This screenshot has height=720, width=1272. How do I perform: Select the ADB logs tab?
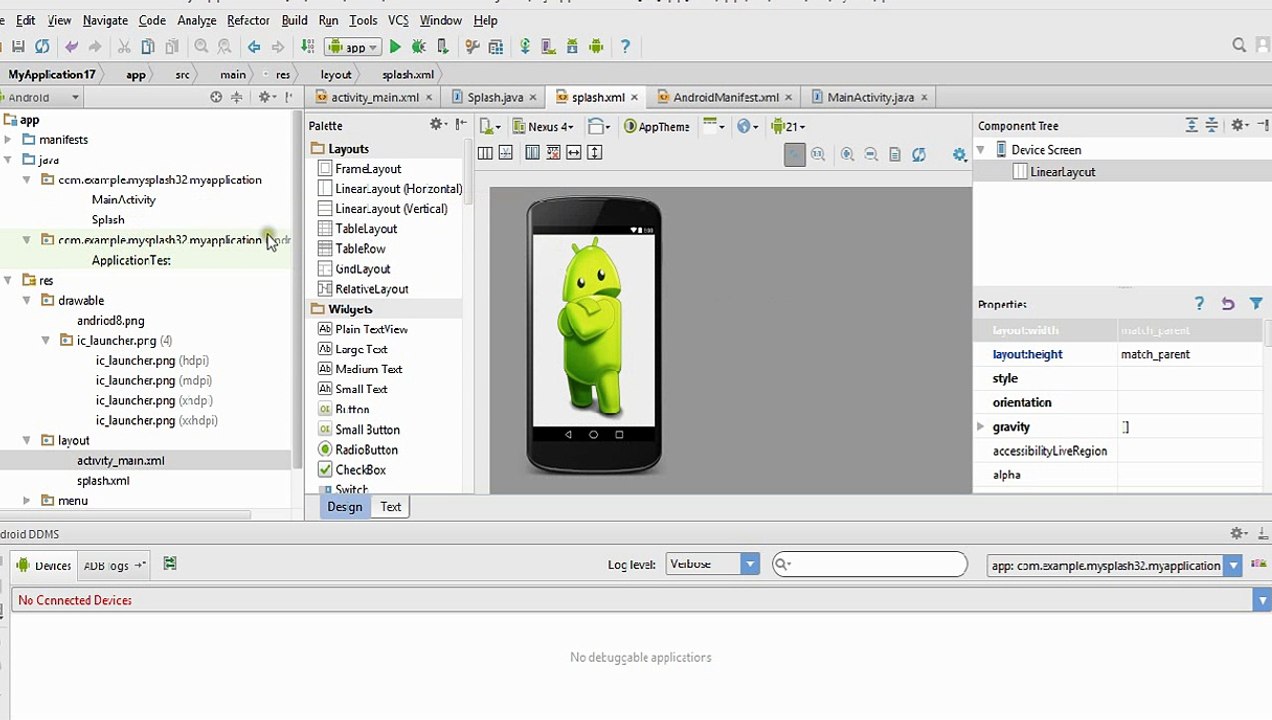tap(113, 565)
